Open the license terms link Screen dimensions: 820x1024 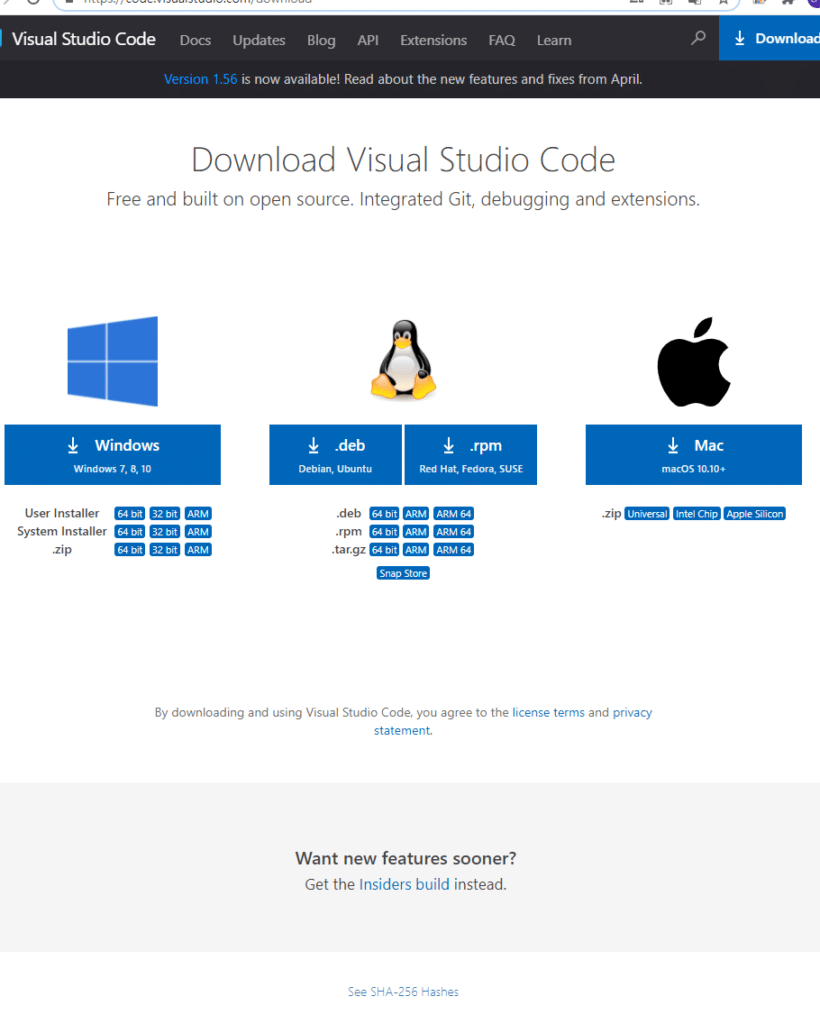coord(548,712)
